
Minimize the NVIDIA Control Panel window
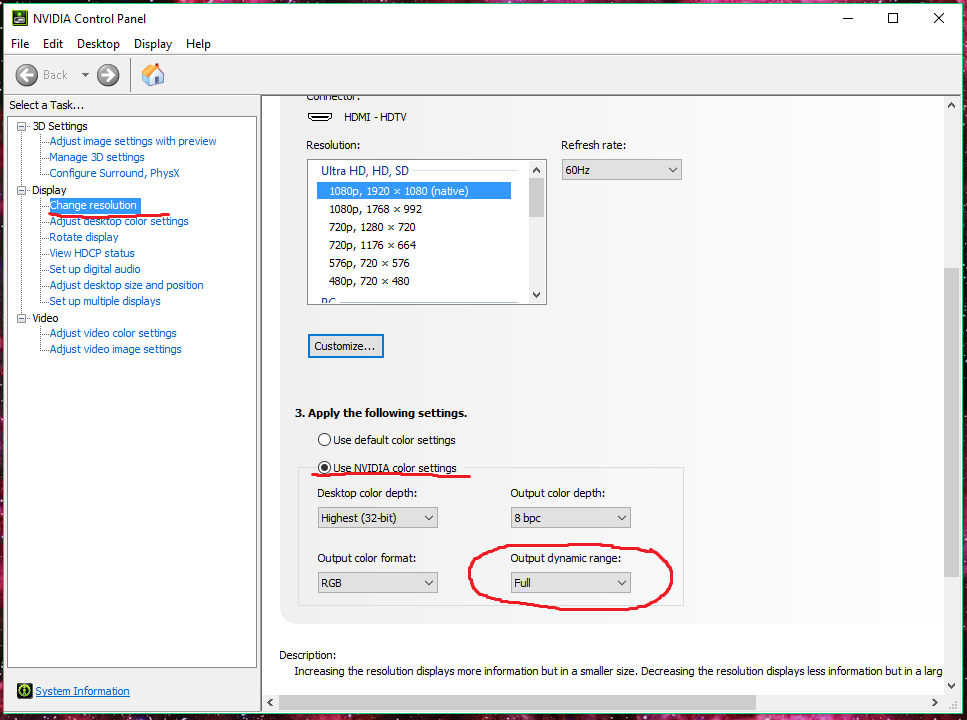pyautogui.click(x=848, y=19)
